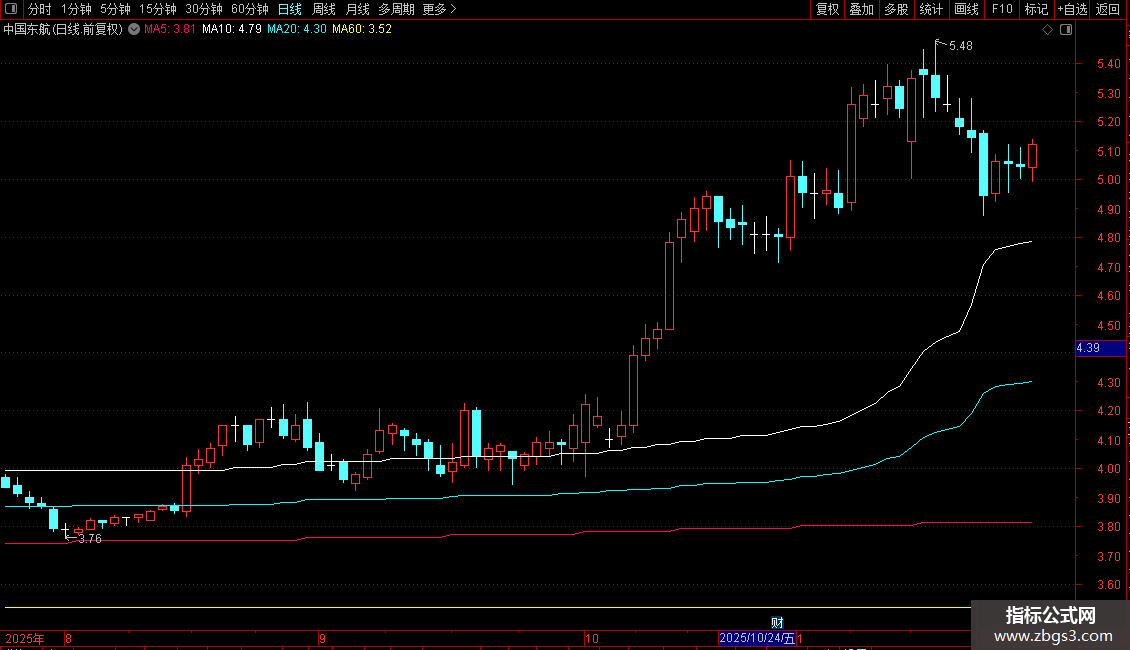Toggle the left sidebar panel icon

pyautogui.click(x=11, y=9)
